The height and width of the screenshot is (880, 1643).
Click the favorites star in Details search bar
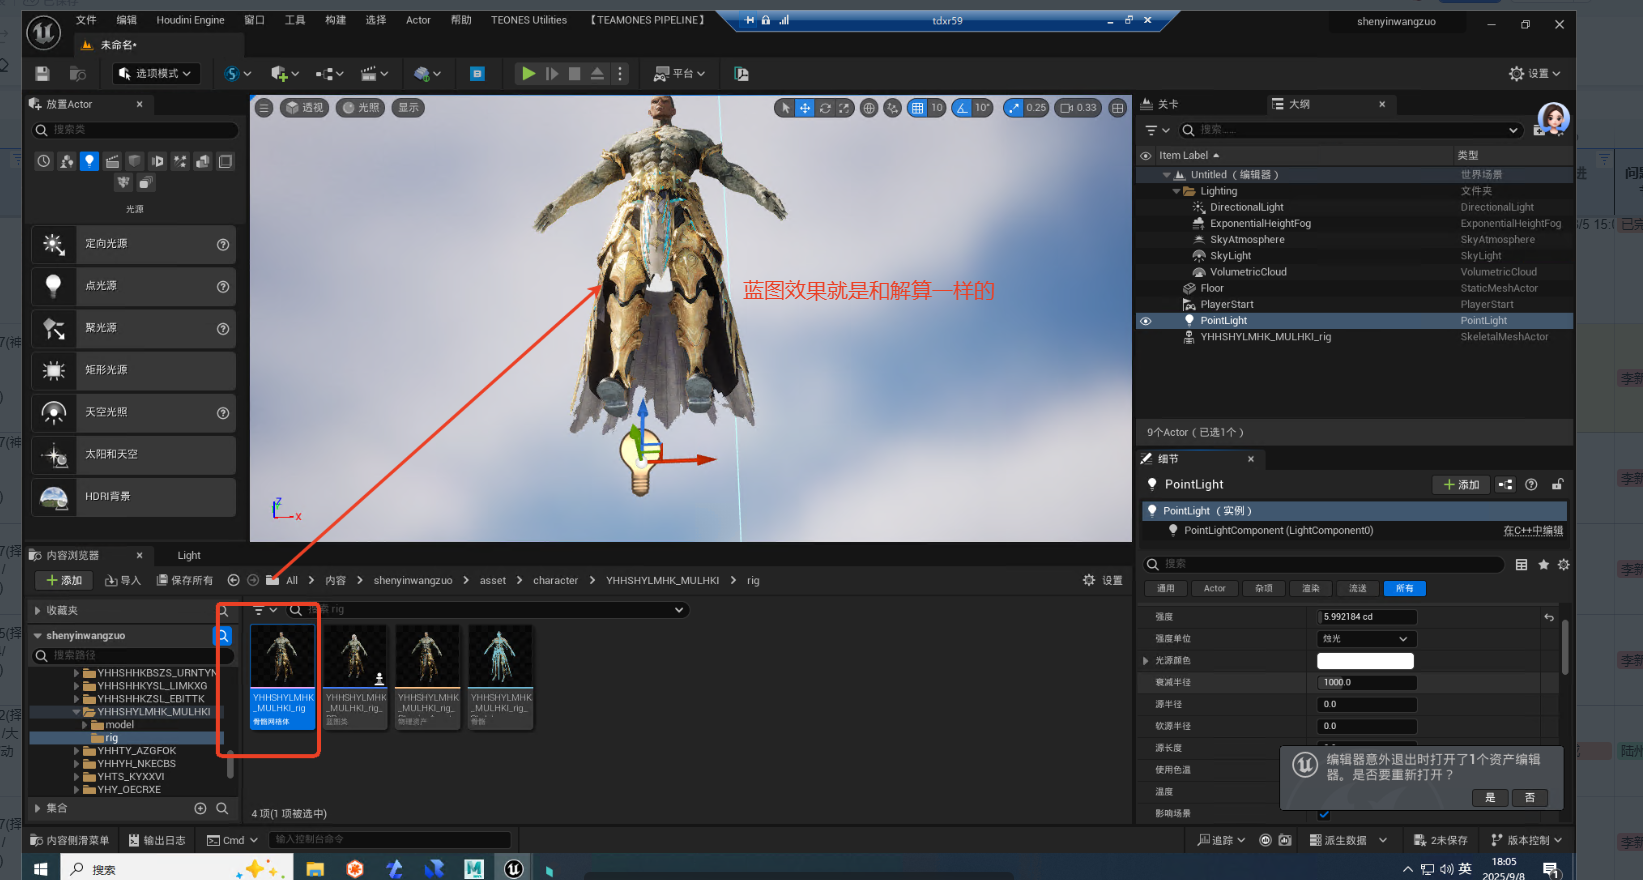(1543, 565)
